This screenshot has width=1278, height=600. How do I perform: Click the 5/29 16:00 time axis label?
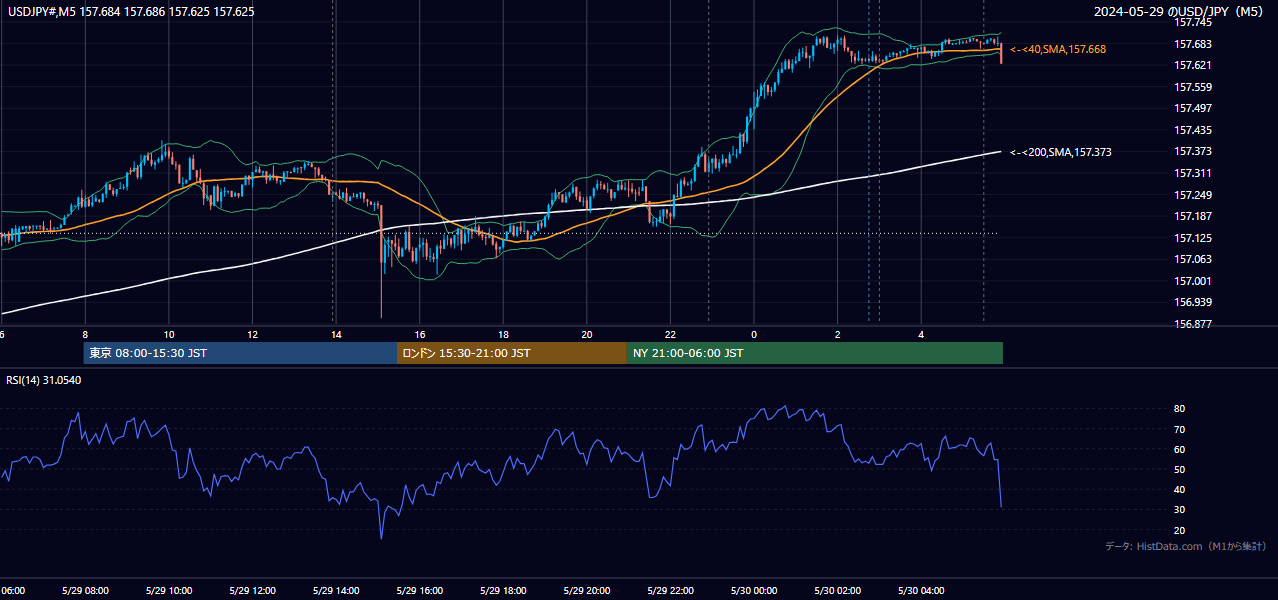tap(419, 591)
